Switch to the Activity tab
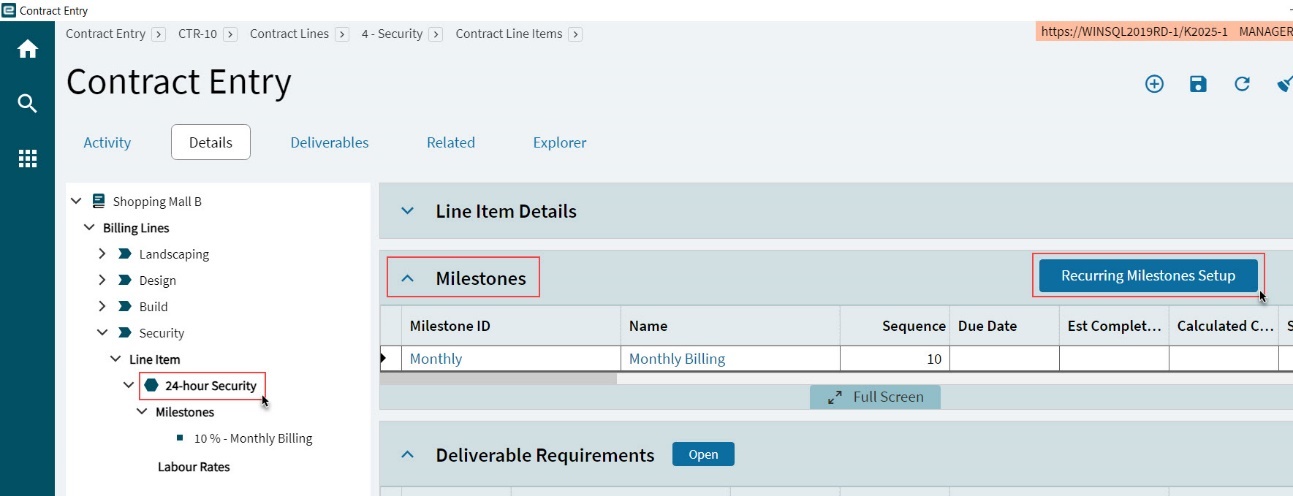 click(107, 142)
